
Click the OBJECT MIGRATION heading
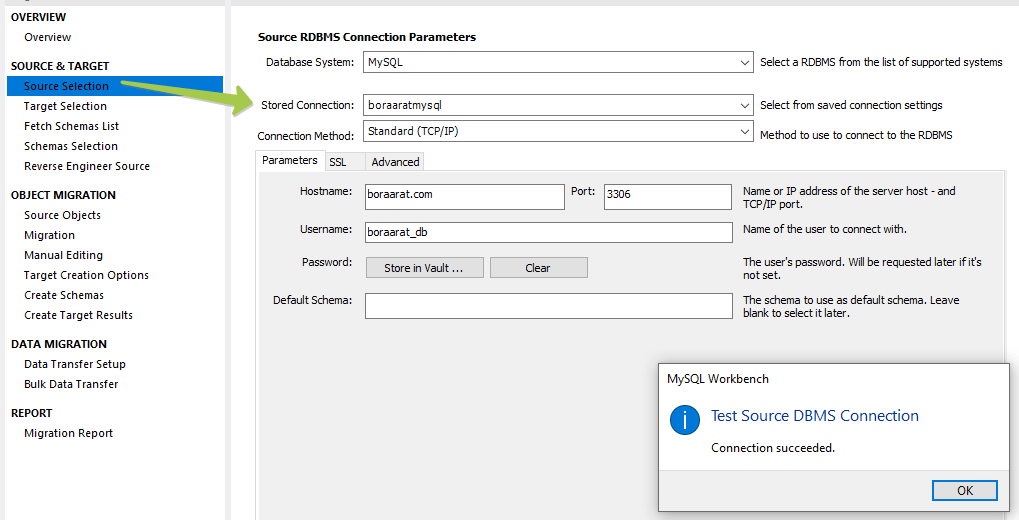[x=63, y=195]
